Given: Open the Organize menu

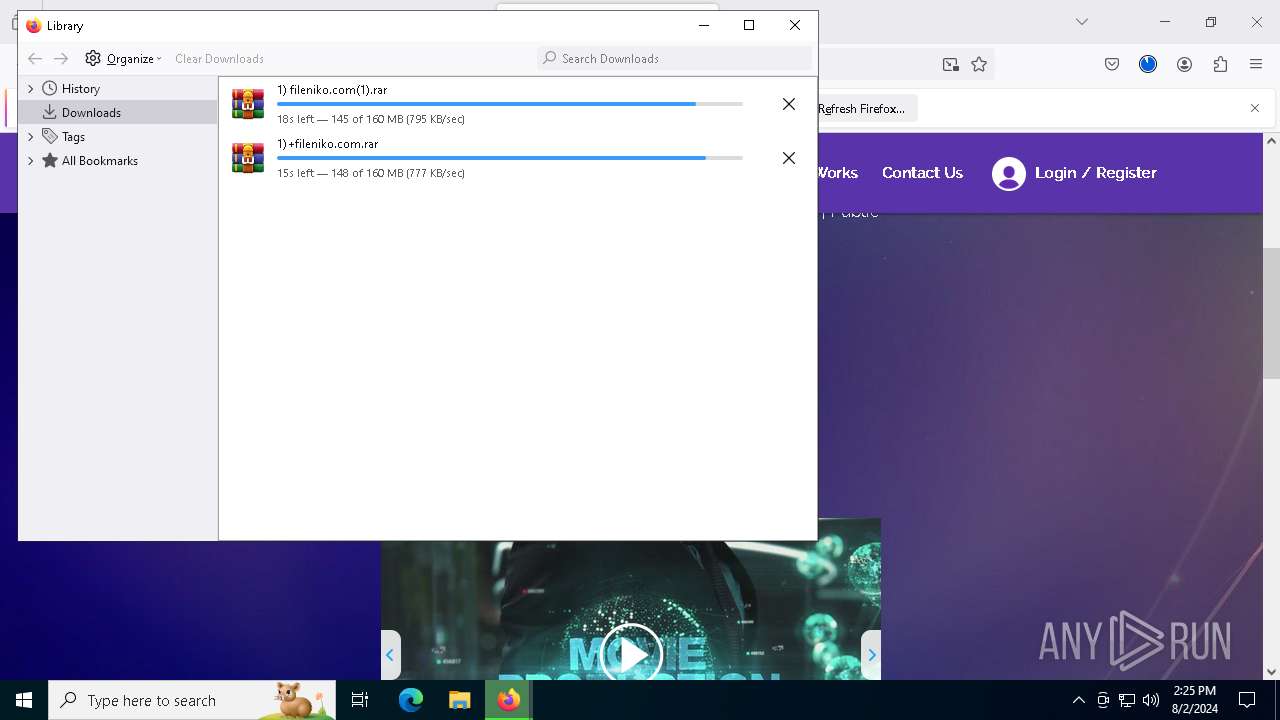Looking at the screenshot, I should click(123, 58).
